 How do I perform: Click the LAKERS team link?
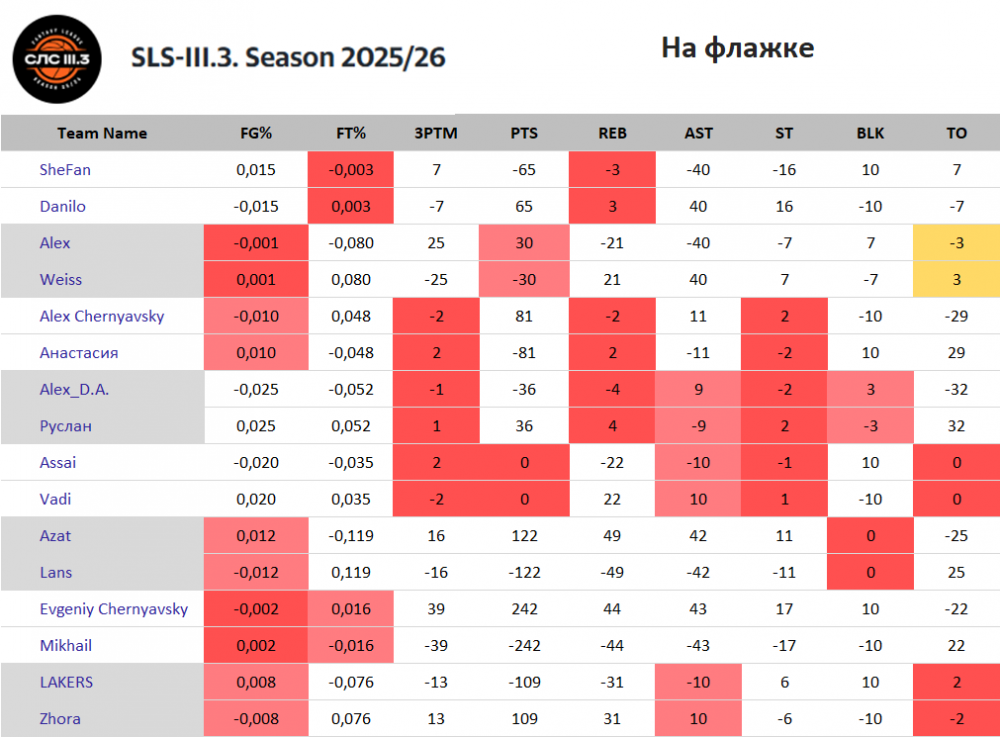tap(69, 682)
